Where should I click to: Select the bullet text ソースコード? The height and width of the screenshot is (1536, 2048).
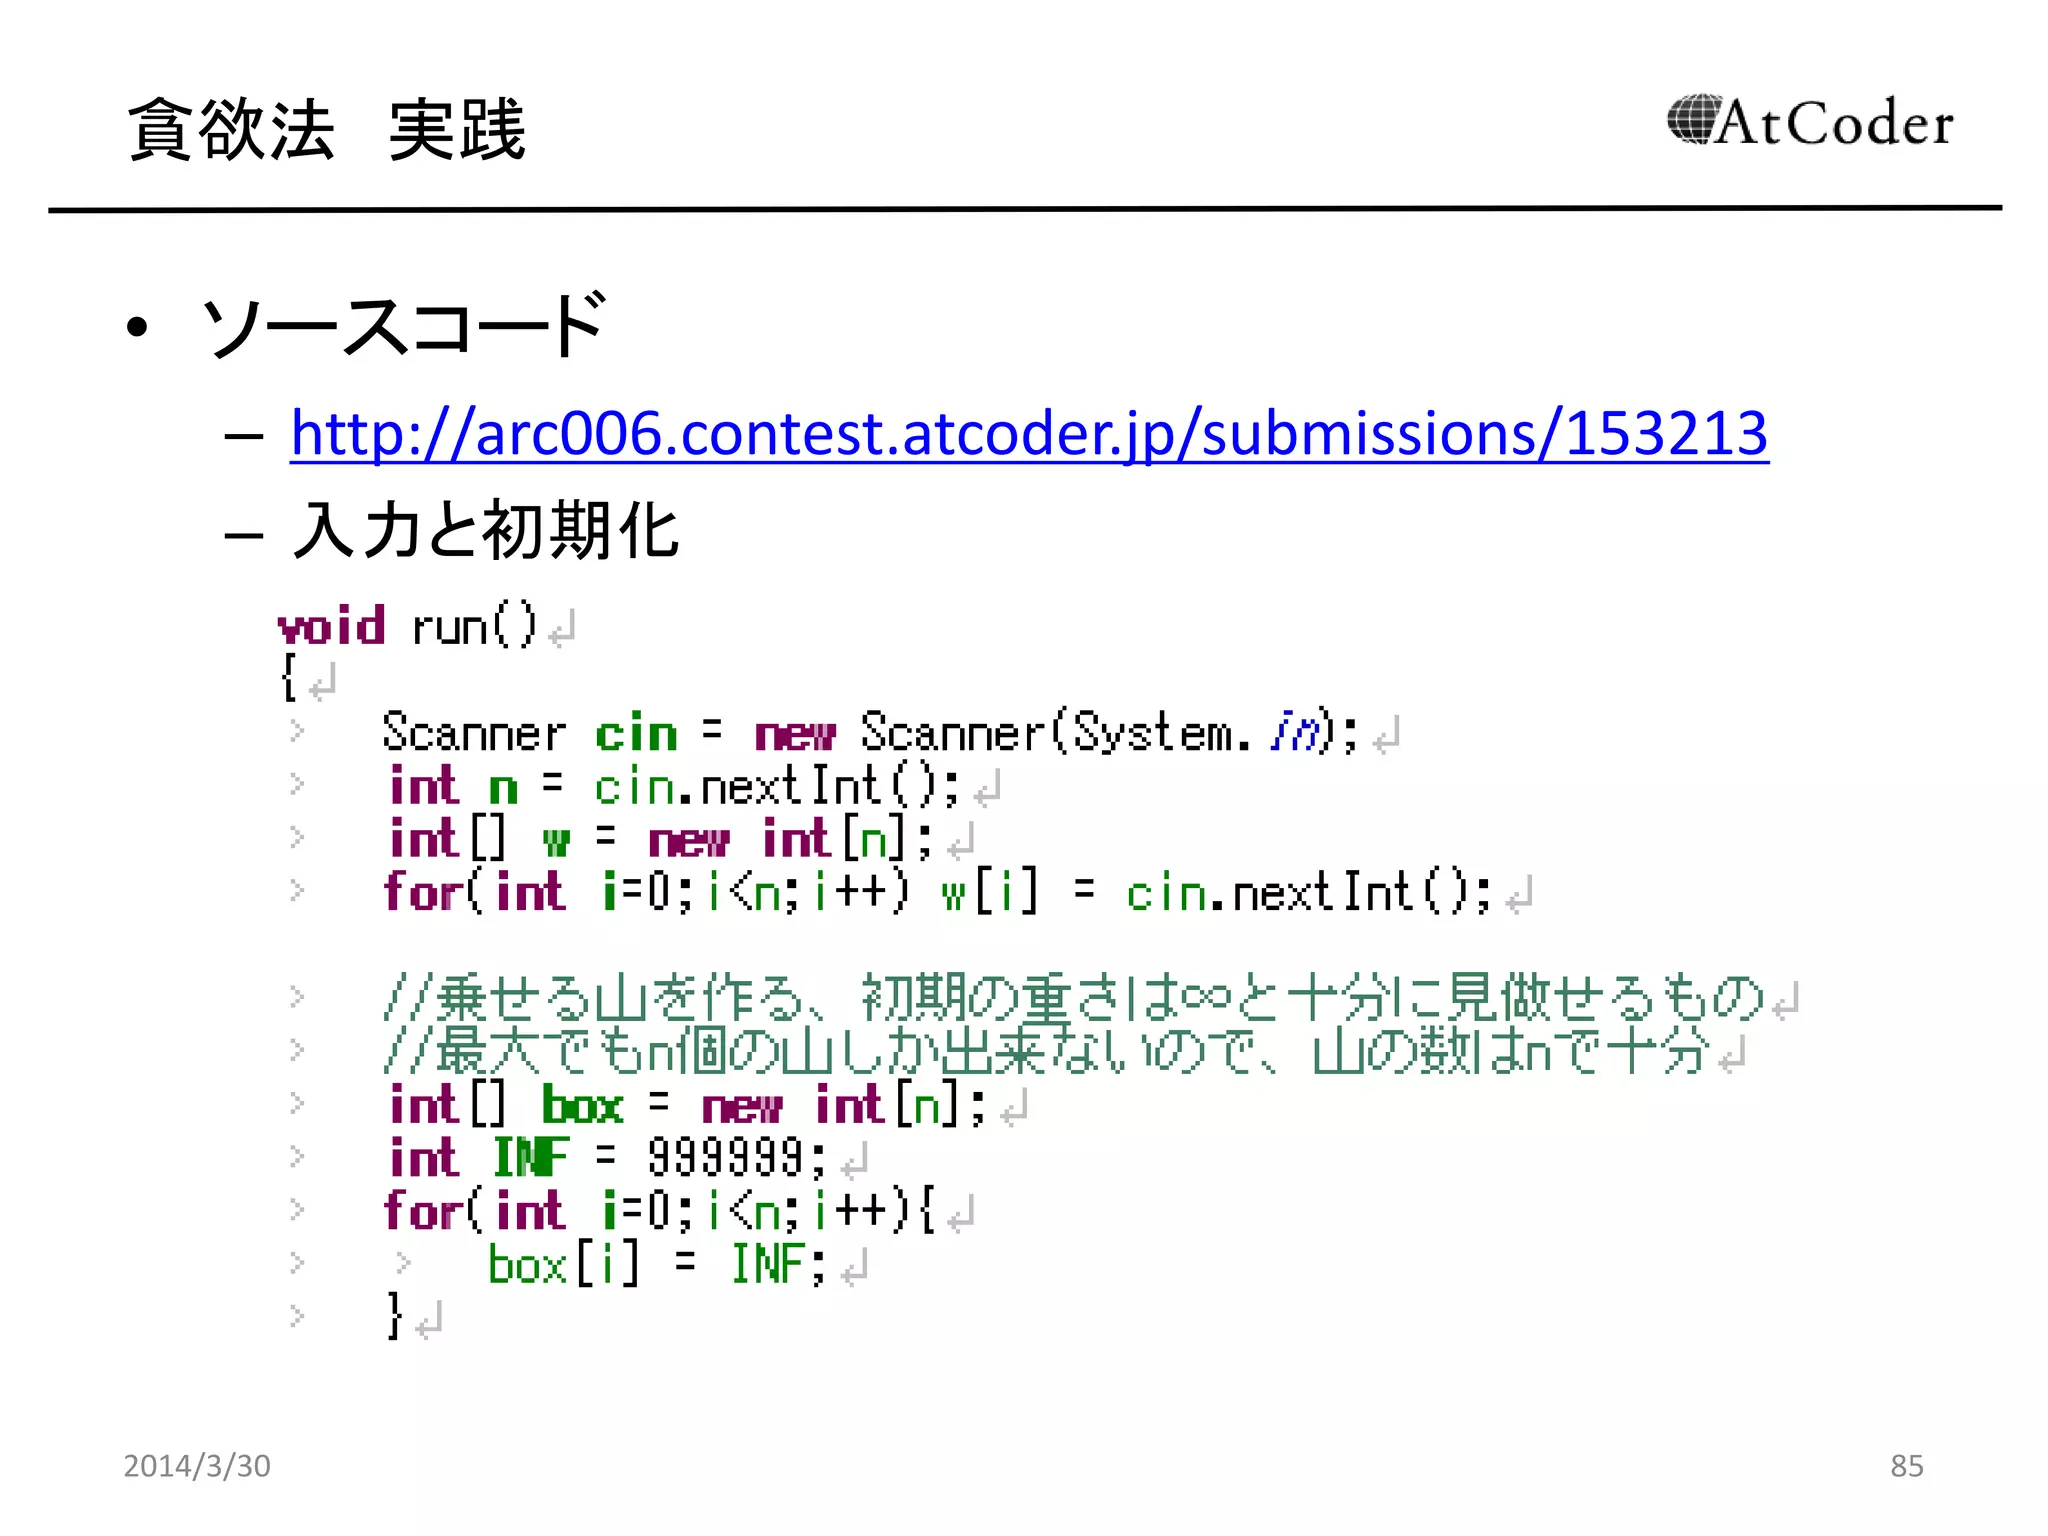pos(404,326)
